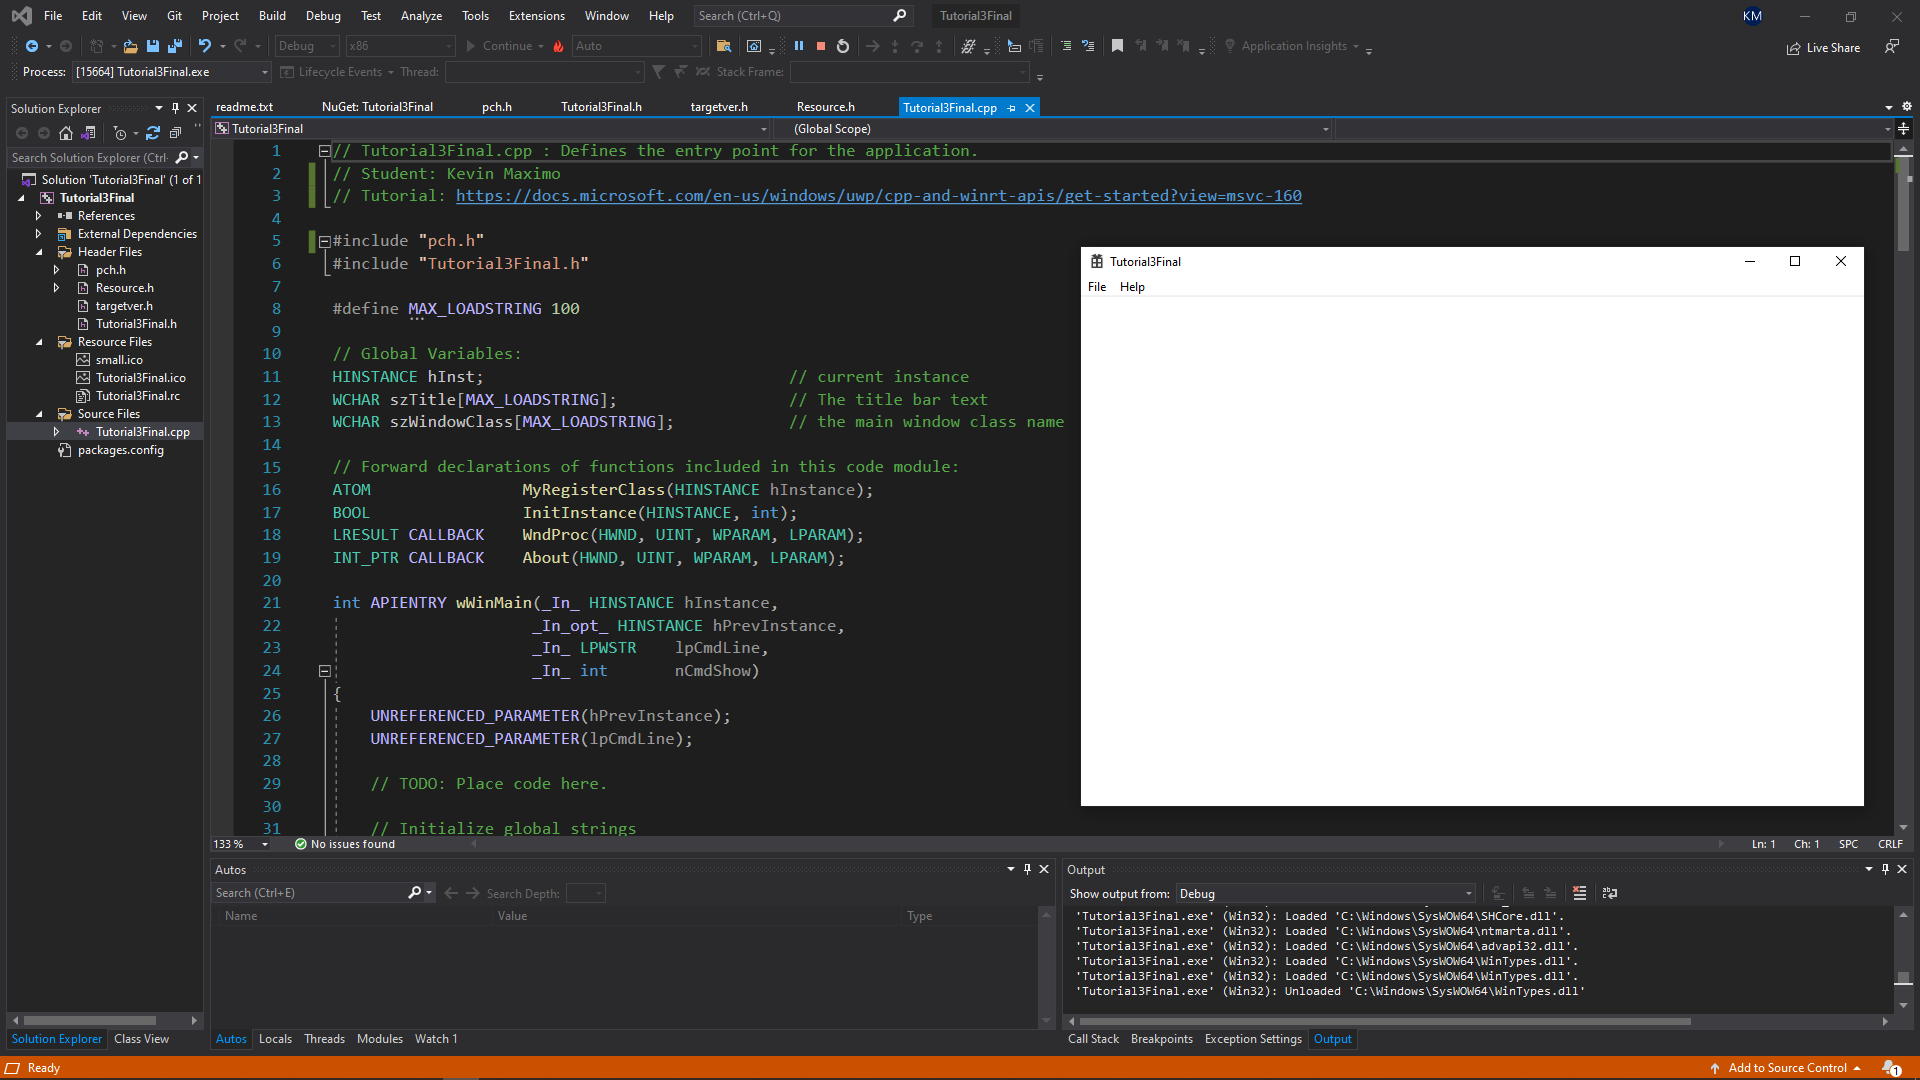This screenshot has width=1920, height=1080.
Task: Expand the References node
Action: click(x=40, y=215)
